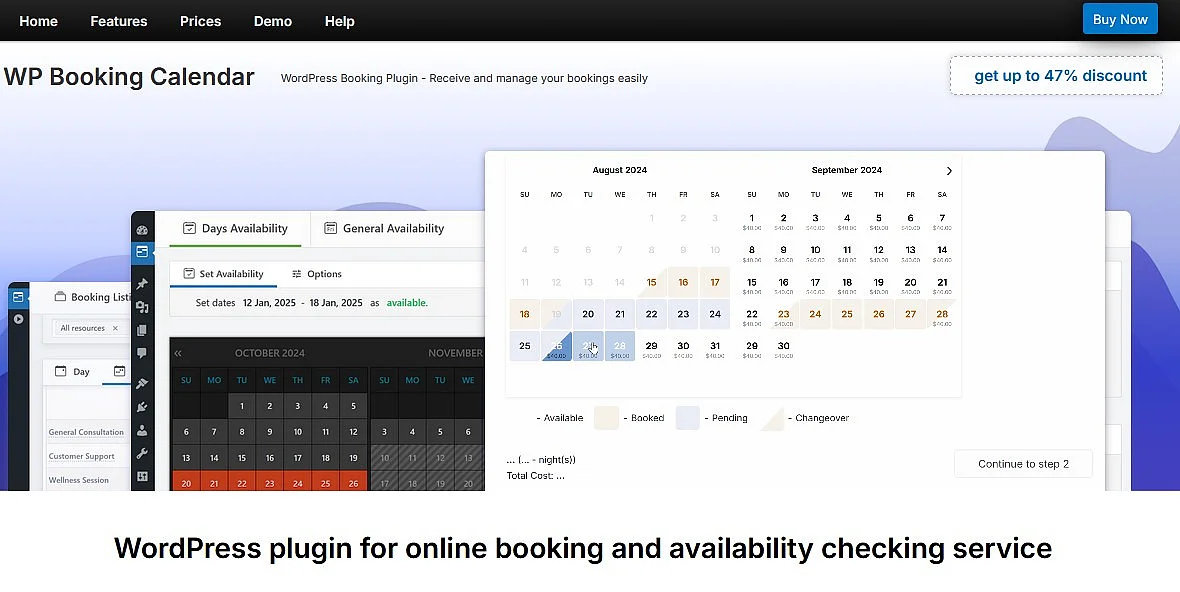Click the calendar-check icon beside Set Availability
The image size is (1180, 592).
click(189, 274)
